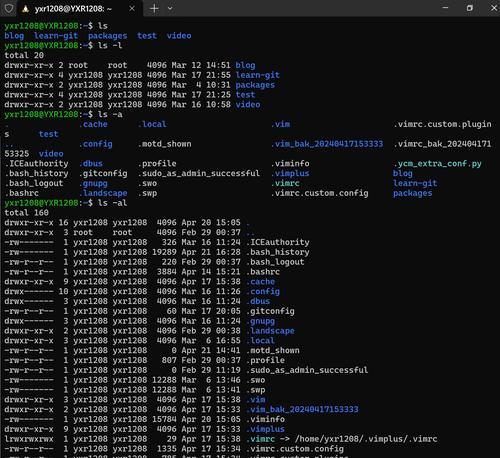The height and width of the screenshot is (458, 500).
Task: Click file size '3884' of .bashrc
Action: 167,272
